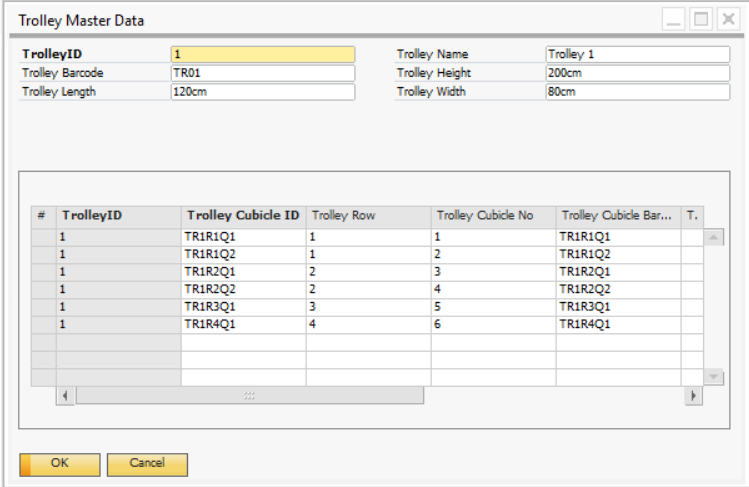Viewport: 749px width, 487px height.
Task: Minimize the Trolley Master Data window
Action: click(675, 19)
